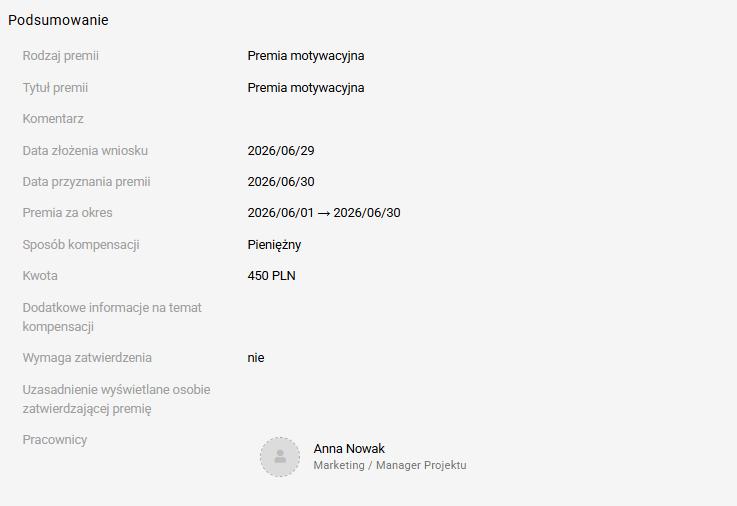The image size is (737, 506).
Task: Click the bonus grant date 2026/06/30
Action: pos(281,182)
